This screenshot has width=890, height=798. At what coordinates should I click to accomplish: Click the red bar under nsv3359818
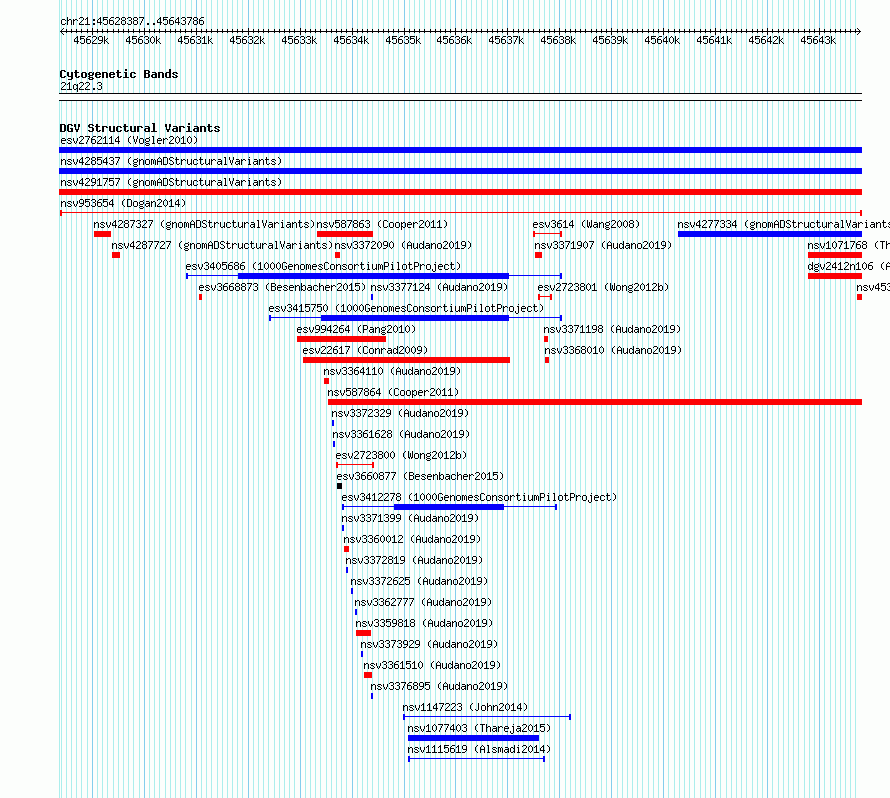click(363, 633)
